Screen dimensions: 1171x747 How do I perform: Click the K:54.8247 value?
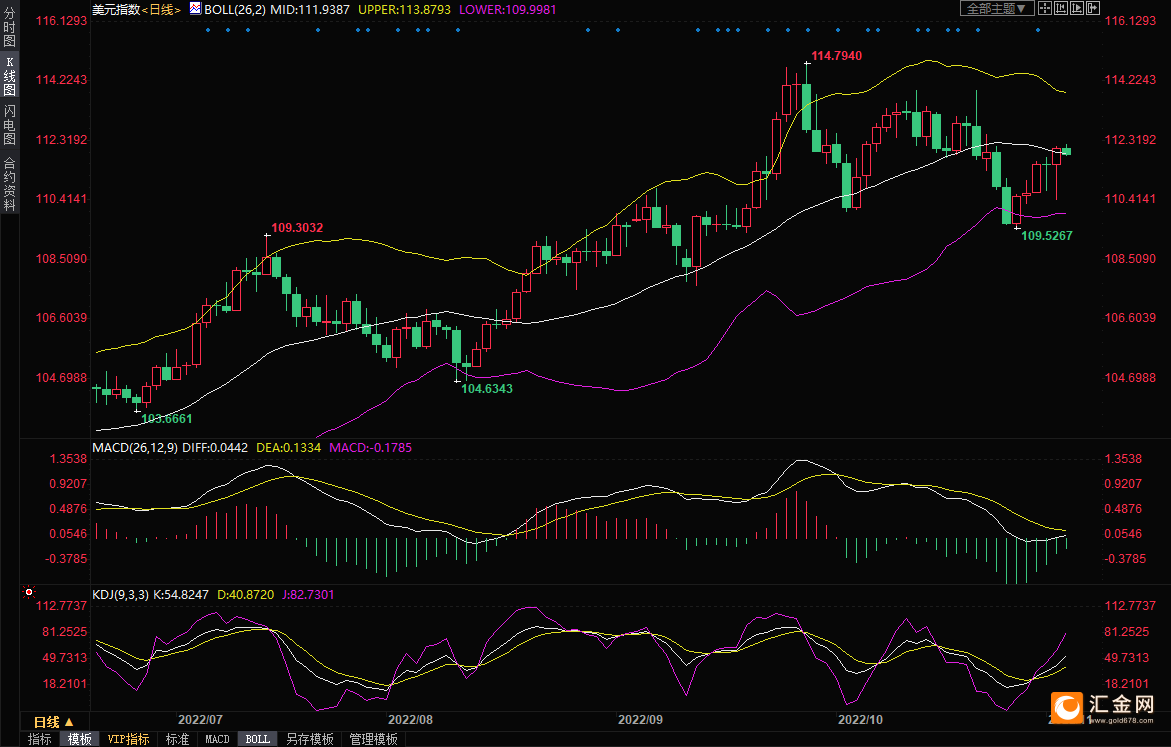coord(181,595)
